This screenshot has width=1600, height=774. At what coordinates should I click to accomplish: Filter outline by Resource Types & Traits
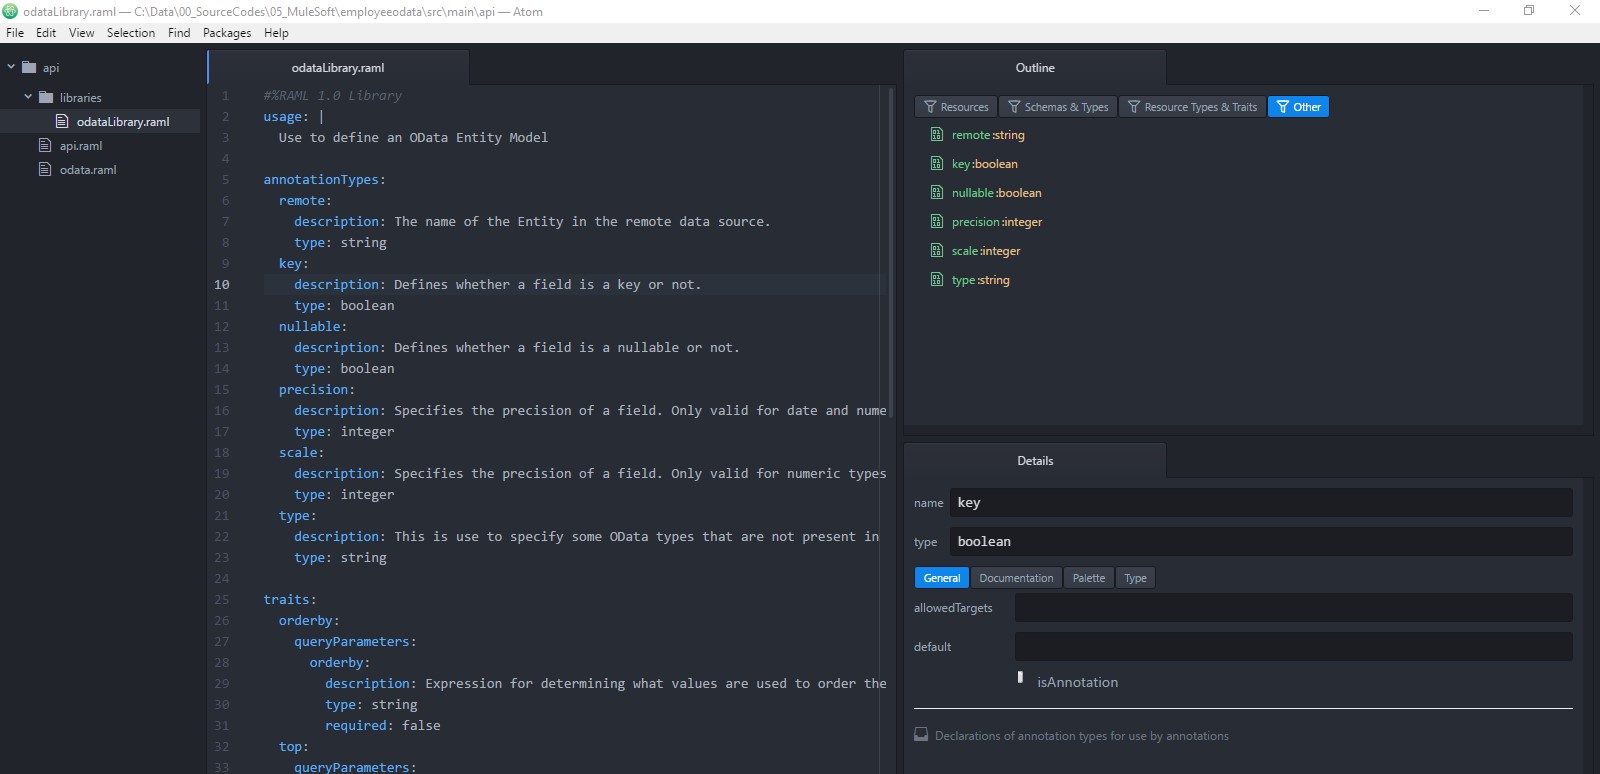click(1193, 107)
